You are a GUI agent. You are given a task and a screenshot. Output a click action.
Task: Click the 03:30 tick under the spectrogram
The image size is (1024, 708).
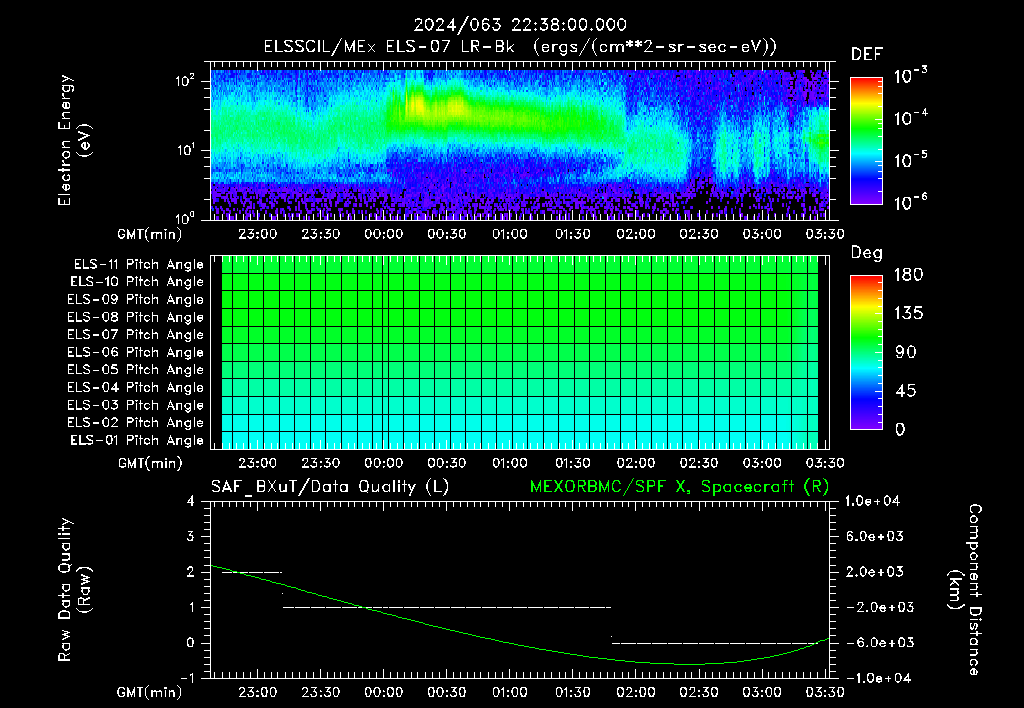pyautogui.click(x=825, y=234)
